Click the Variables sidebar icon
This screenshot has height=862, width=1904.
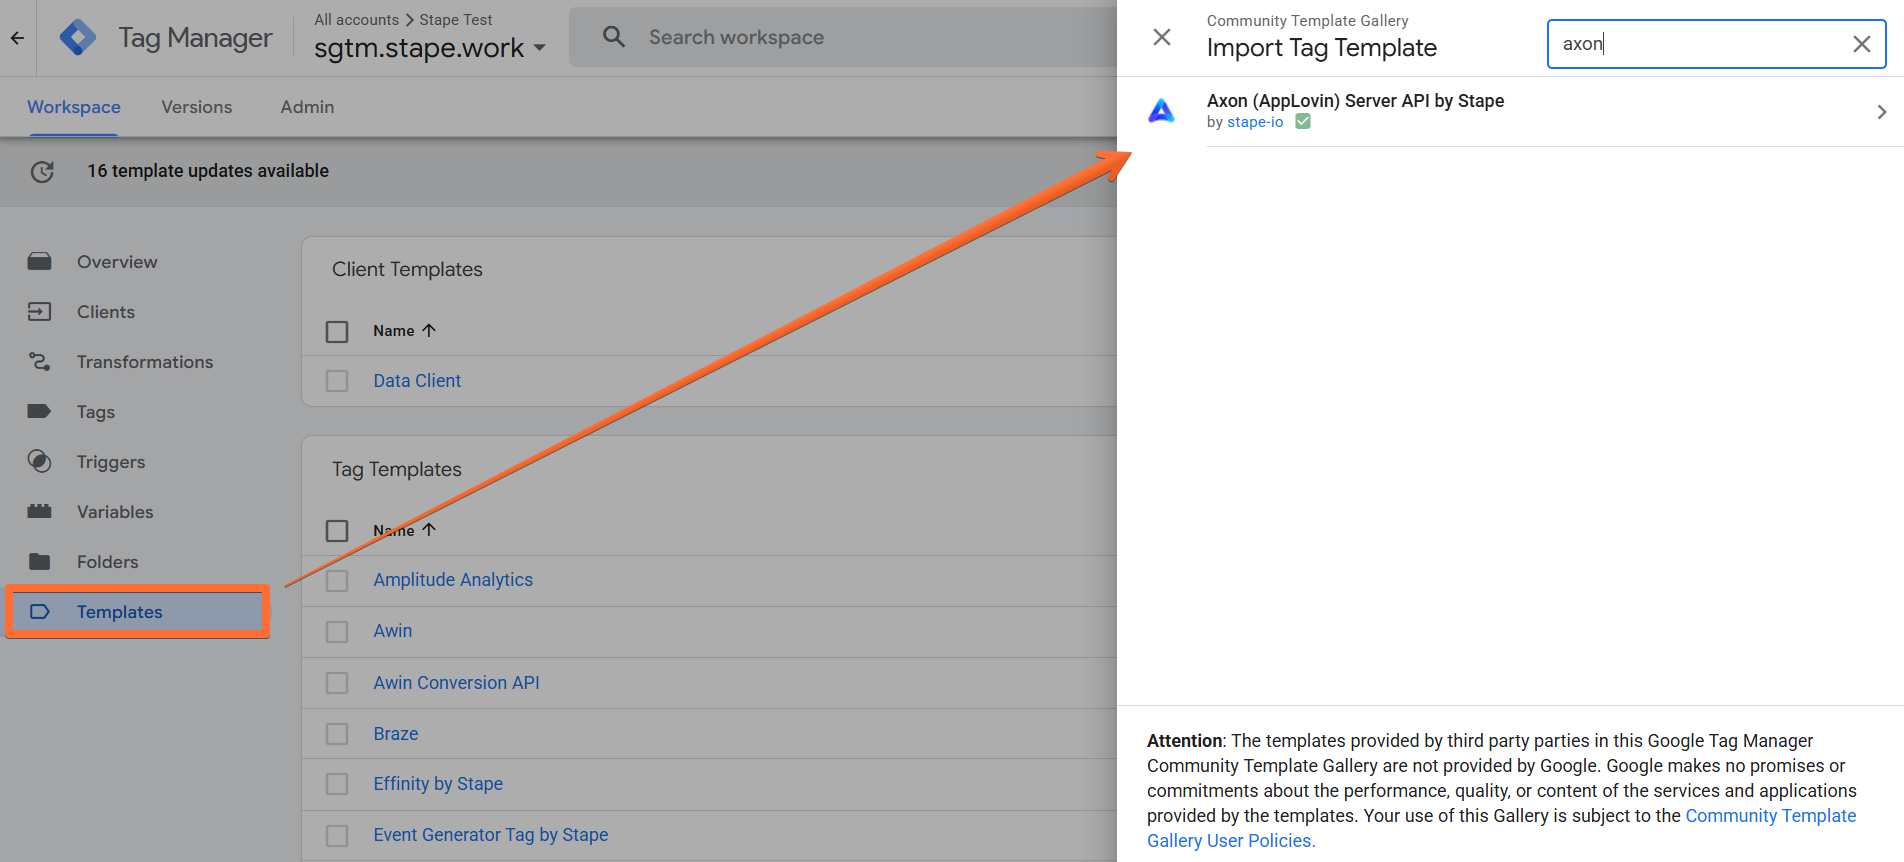coord(40,511)
